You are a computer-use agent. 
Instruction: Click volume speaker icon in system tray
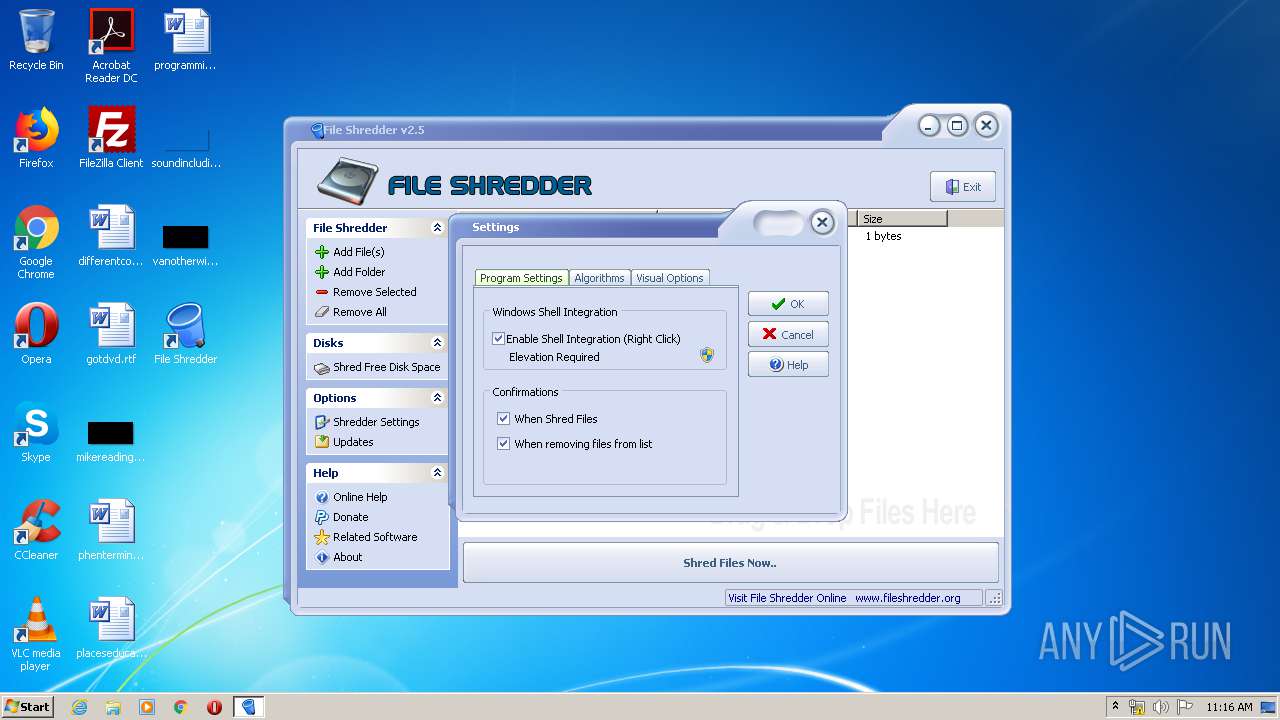pyautogui.click(x=1160, y=707)
